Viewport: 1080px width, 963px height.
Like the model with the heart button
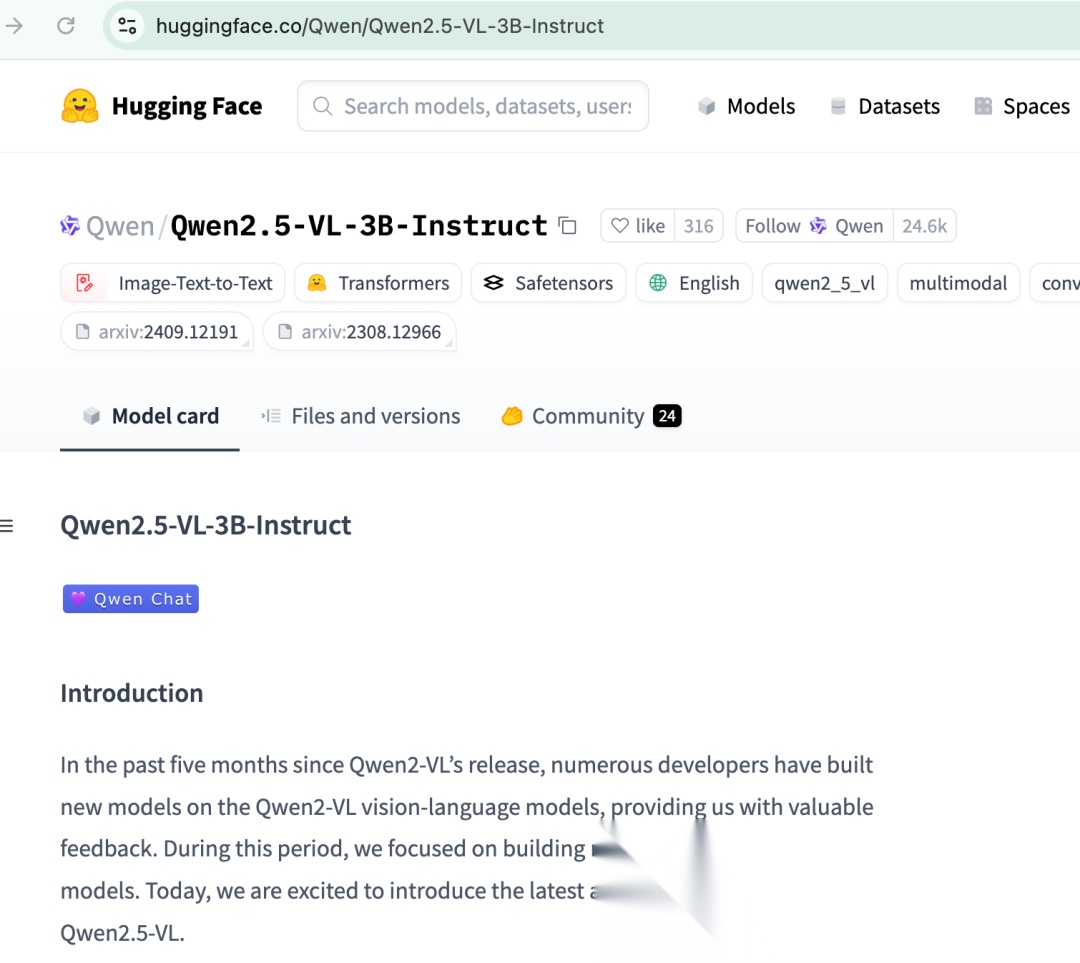point(638,226)
